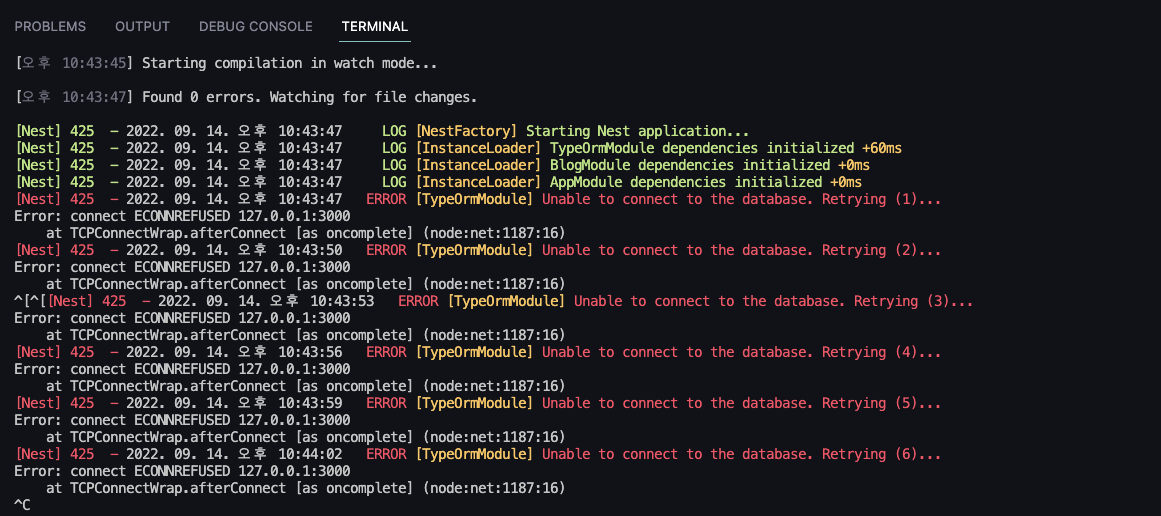
Task: Click the 'Retrying (3)' error line
Action: 494,301
